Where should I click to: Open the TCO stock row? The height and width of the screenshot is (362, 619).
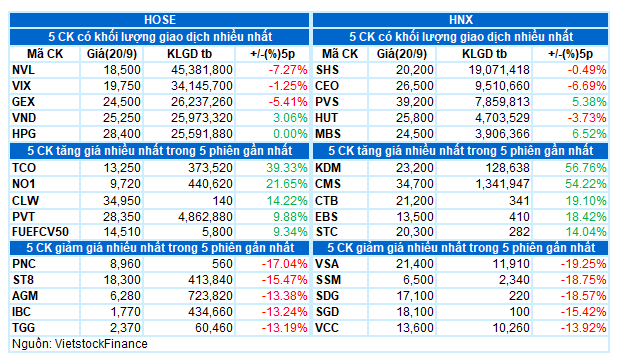[x=159, y=168]
